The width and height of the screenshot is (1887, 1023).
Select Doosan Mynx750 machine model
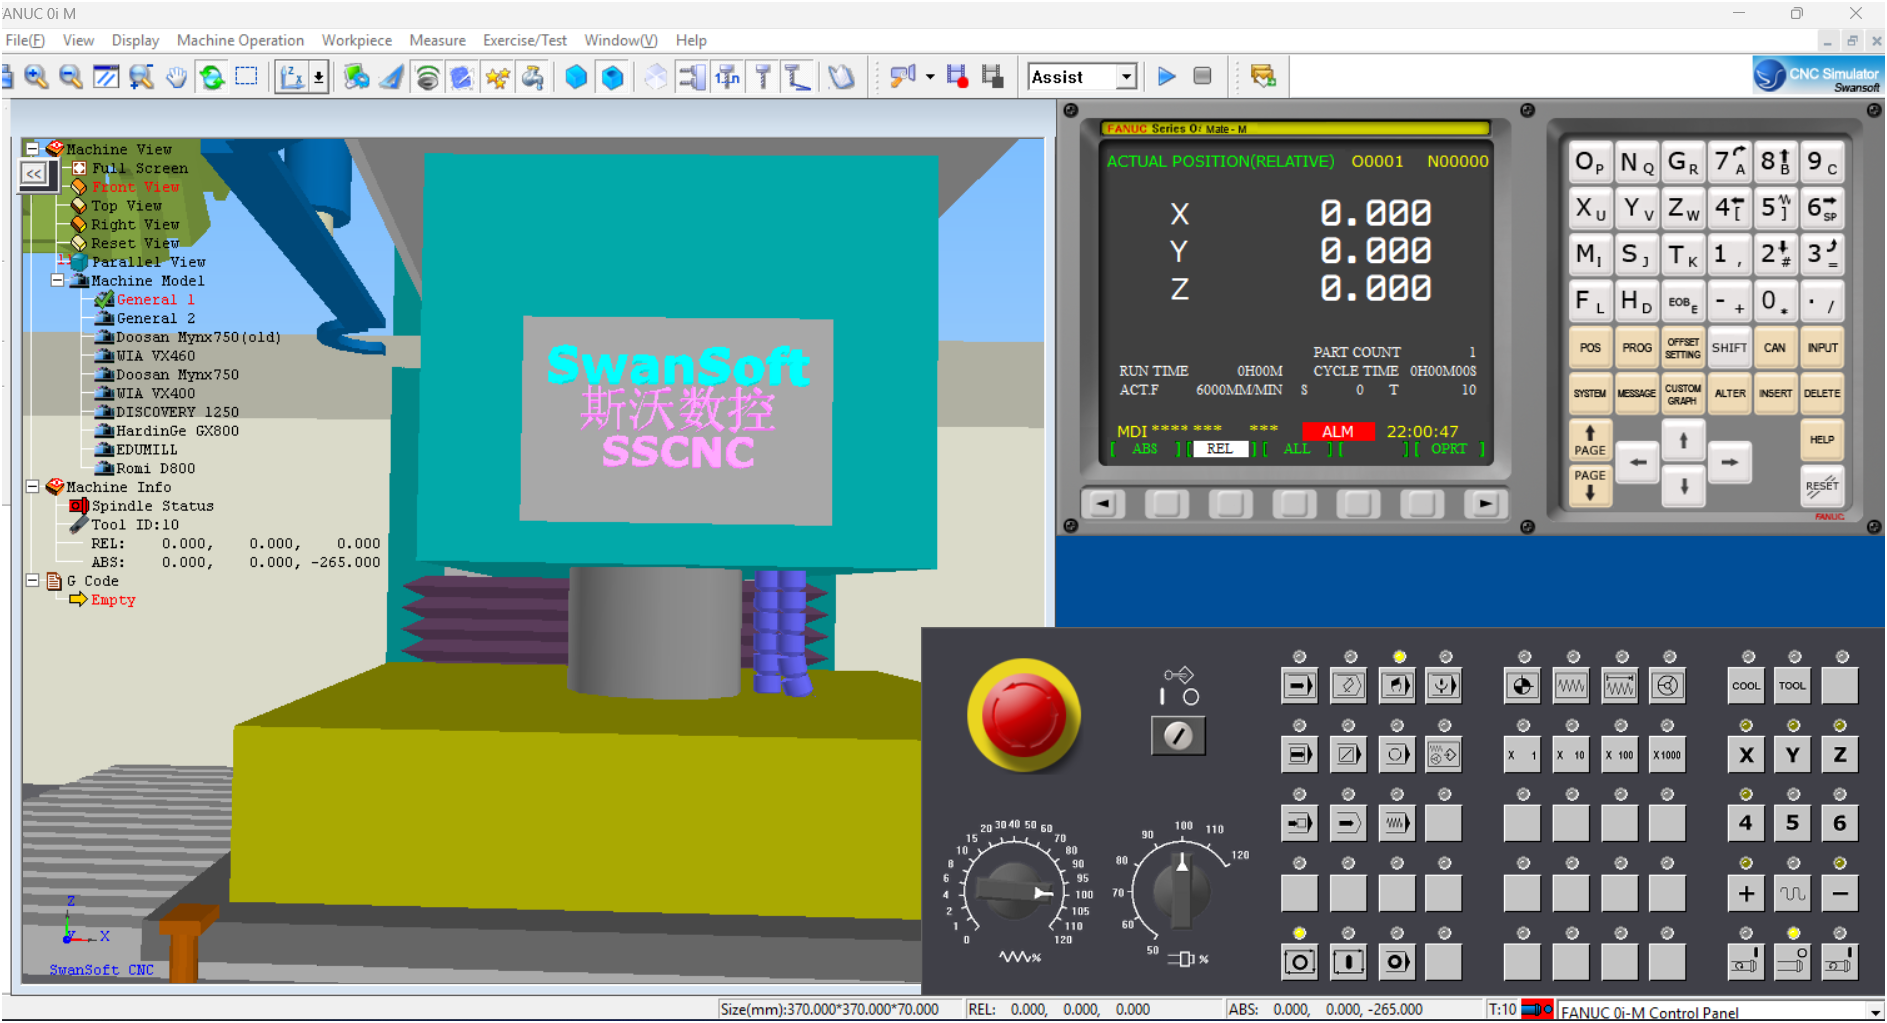177,375
